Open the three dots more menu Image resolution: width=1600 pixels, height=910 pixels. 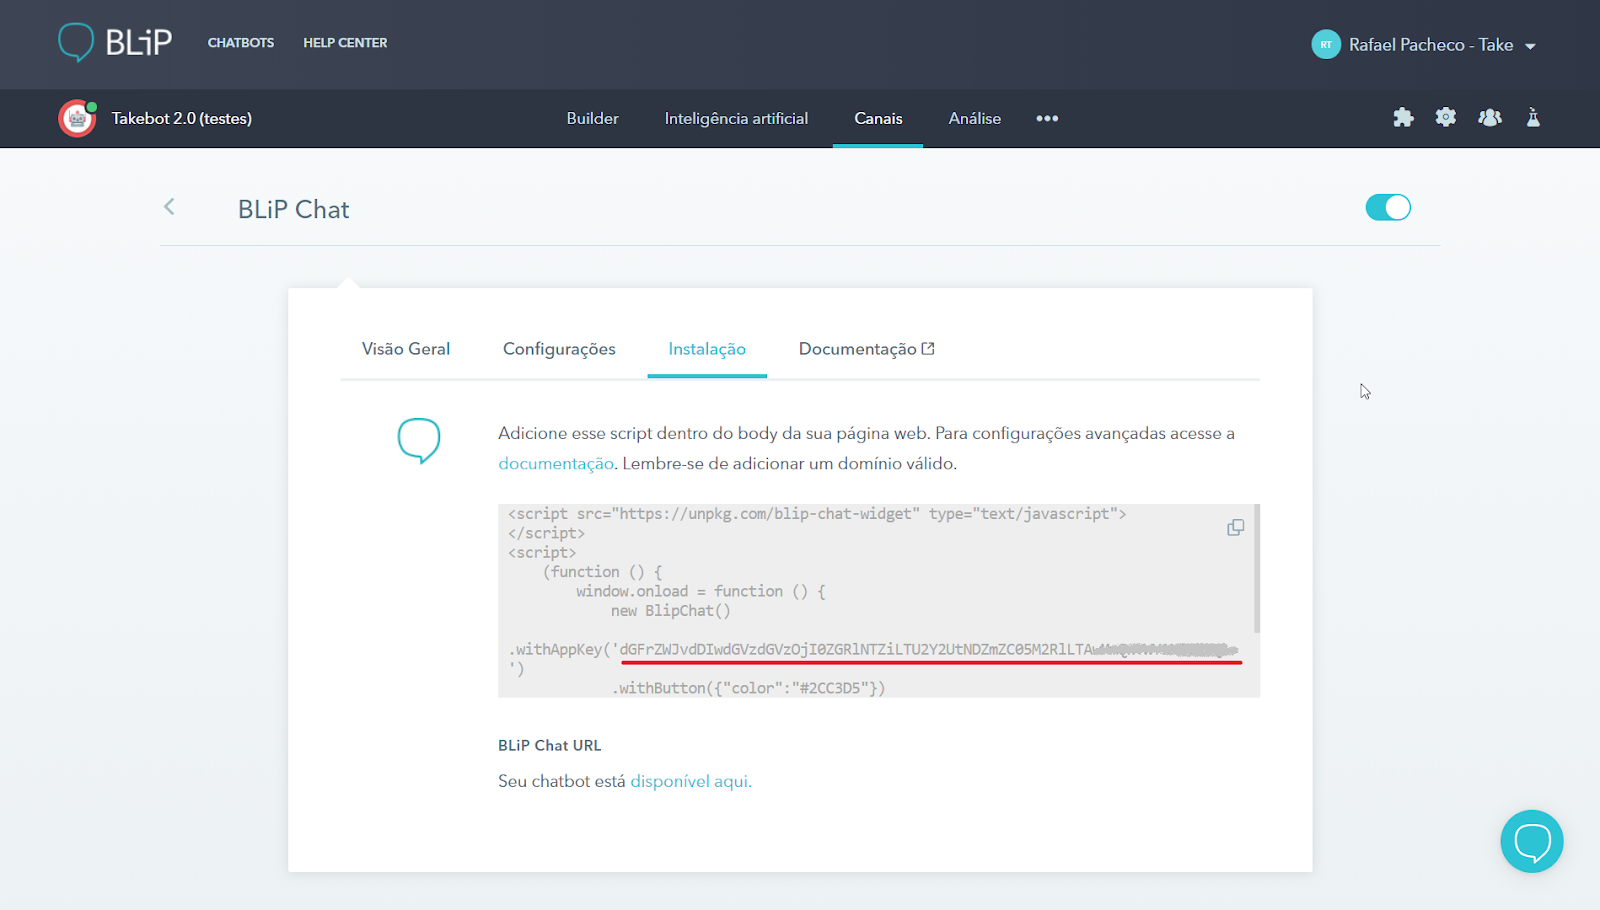(x=1047, y=118)
